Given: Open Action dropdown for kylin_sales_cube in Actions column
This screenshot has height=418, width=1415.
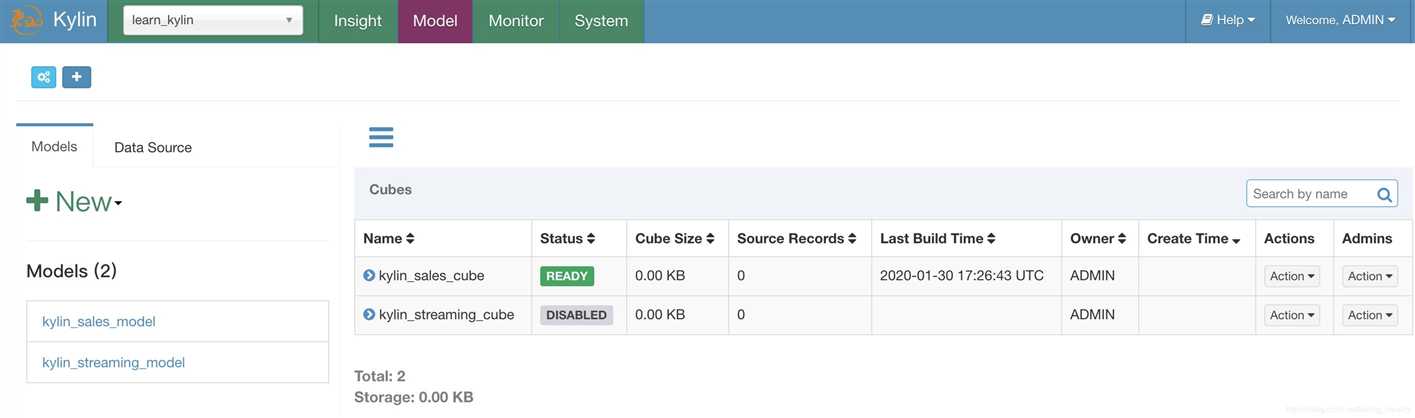Looking at the screenshot, I should tap(1292, 276).
